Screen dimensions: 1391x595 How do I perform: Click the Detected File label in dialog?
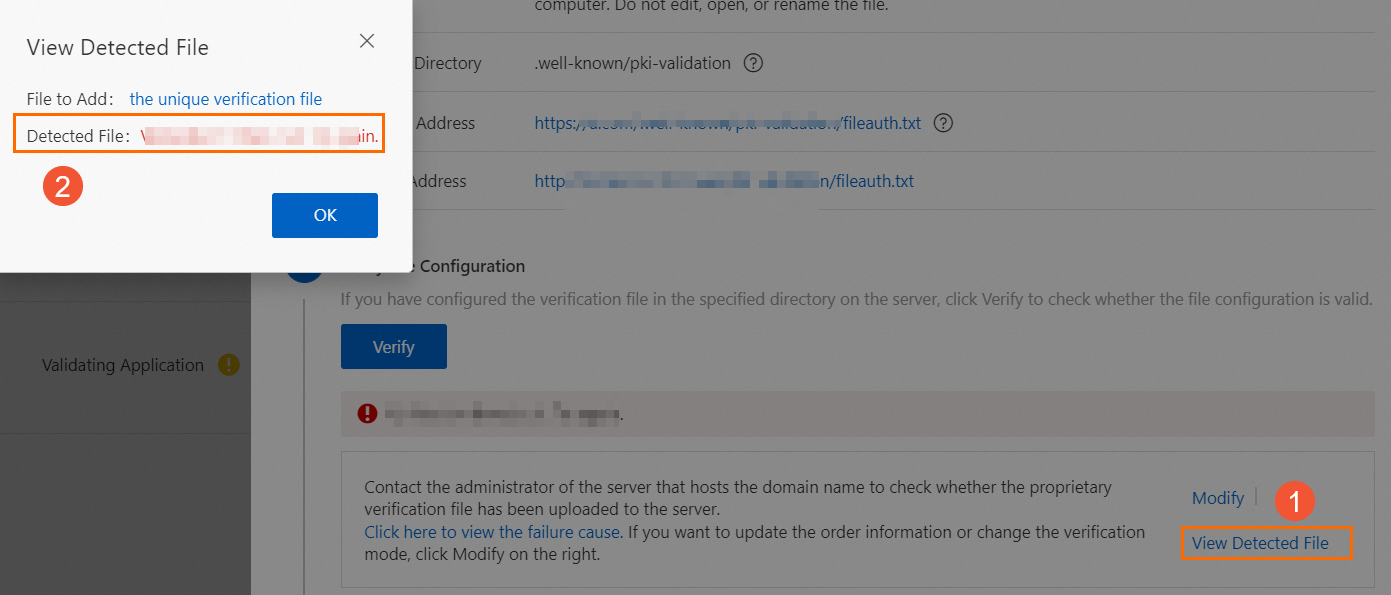(78, 136)
